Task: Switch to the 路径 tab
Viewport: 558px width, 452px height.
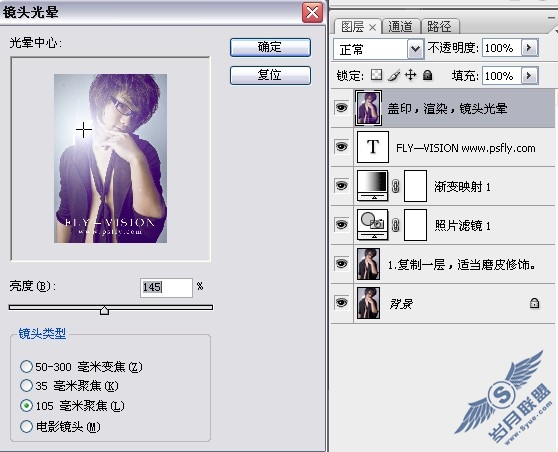Action: click(439, 27)
